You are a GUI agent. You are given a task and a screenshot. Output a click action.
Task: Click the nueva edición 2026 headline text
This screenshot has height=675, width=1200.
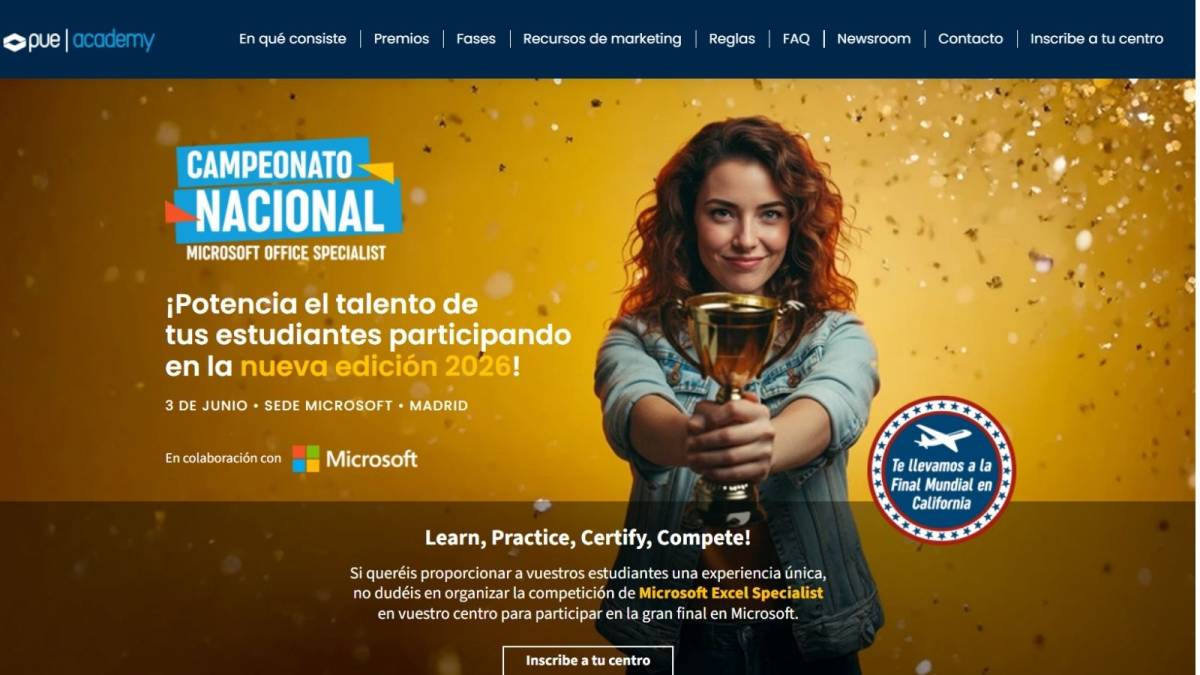coord(375,366)
